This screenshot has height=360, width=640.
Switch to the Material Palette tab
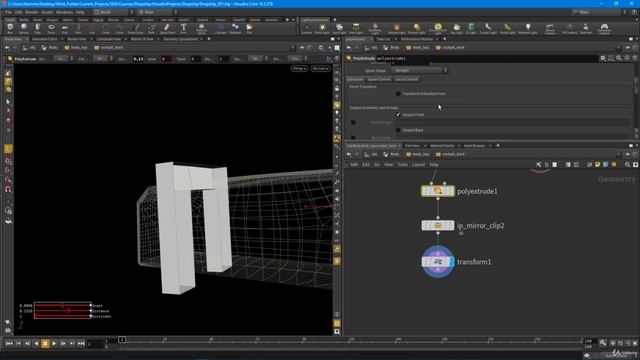coord(442,146)
